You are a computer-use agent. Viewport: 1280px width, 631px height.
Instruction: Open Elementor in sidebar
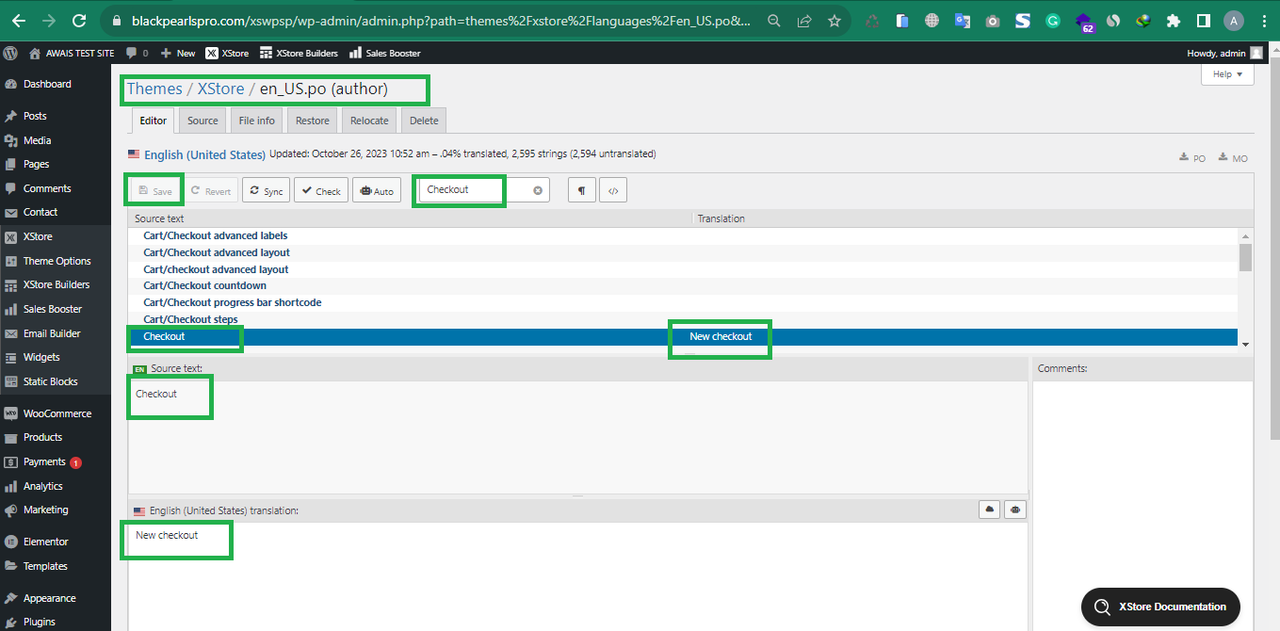[x=46, y=542]
